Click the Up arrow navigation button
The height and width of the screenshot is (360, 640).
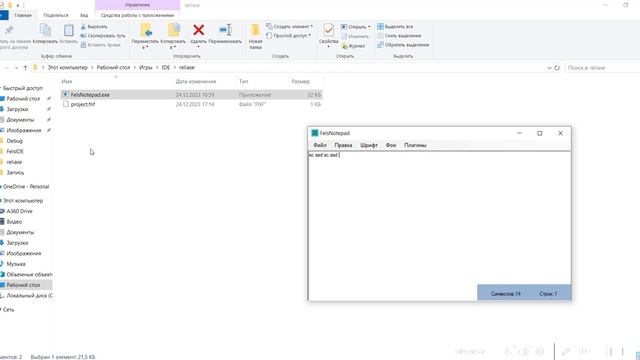25,68
